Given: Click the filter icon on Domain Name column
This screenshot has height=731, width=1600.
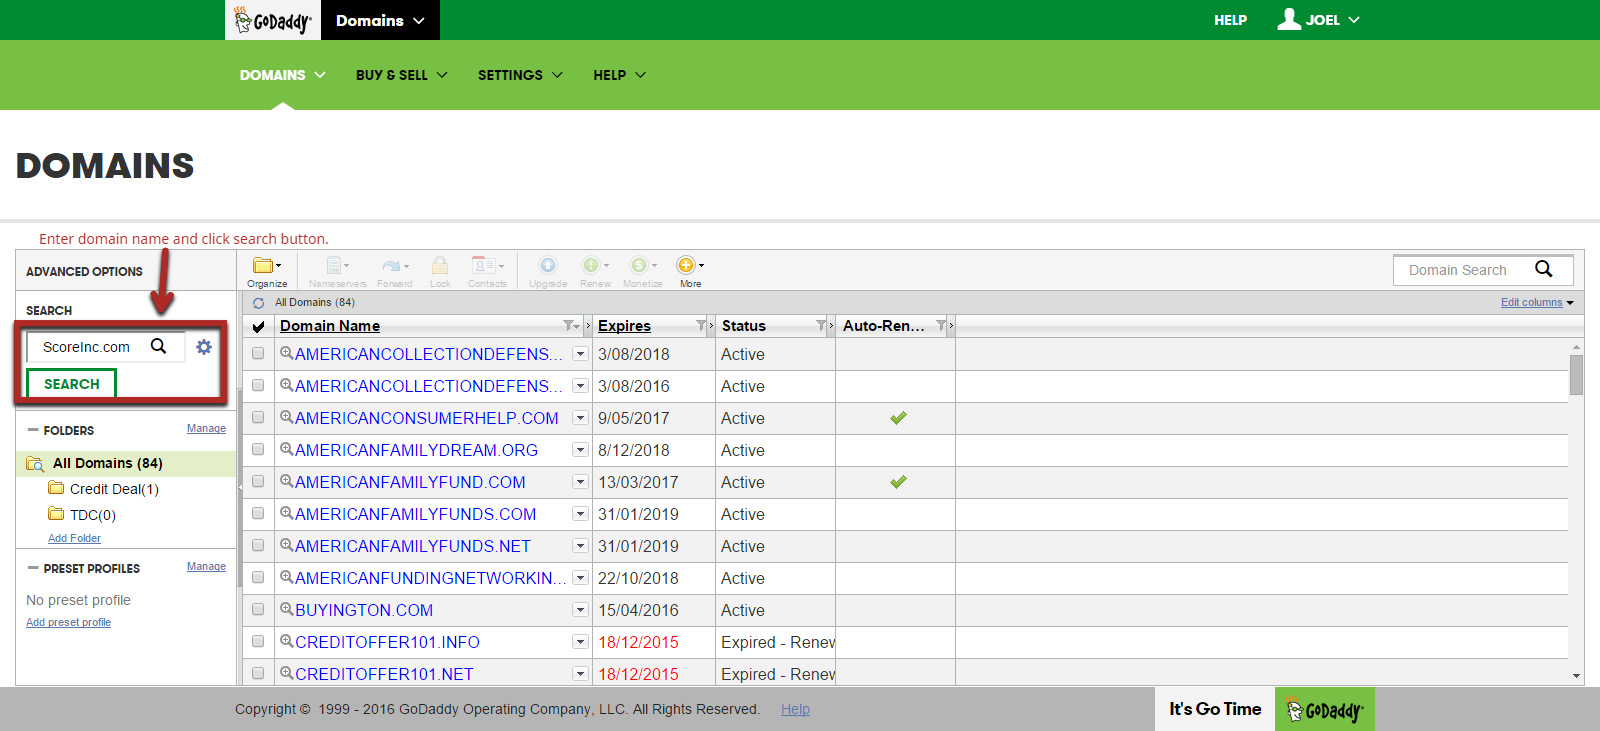Looking at the screenshot, I should pyautogui.click(x=569, y=326).
